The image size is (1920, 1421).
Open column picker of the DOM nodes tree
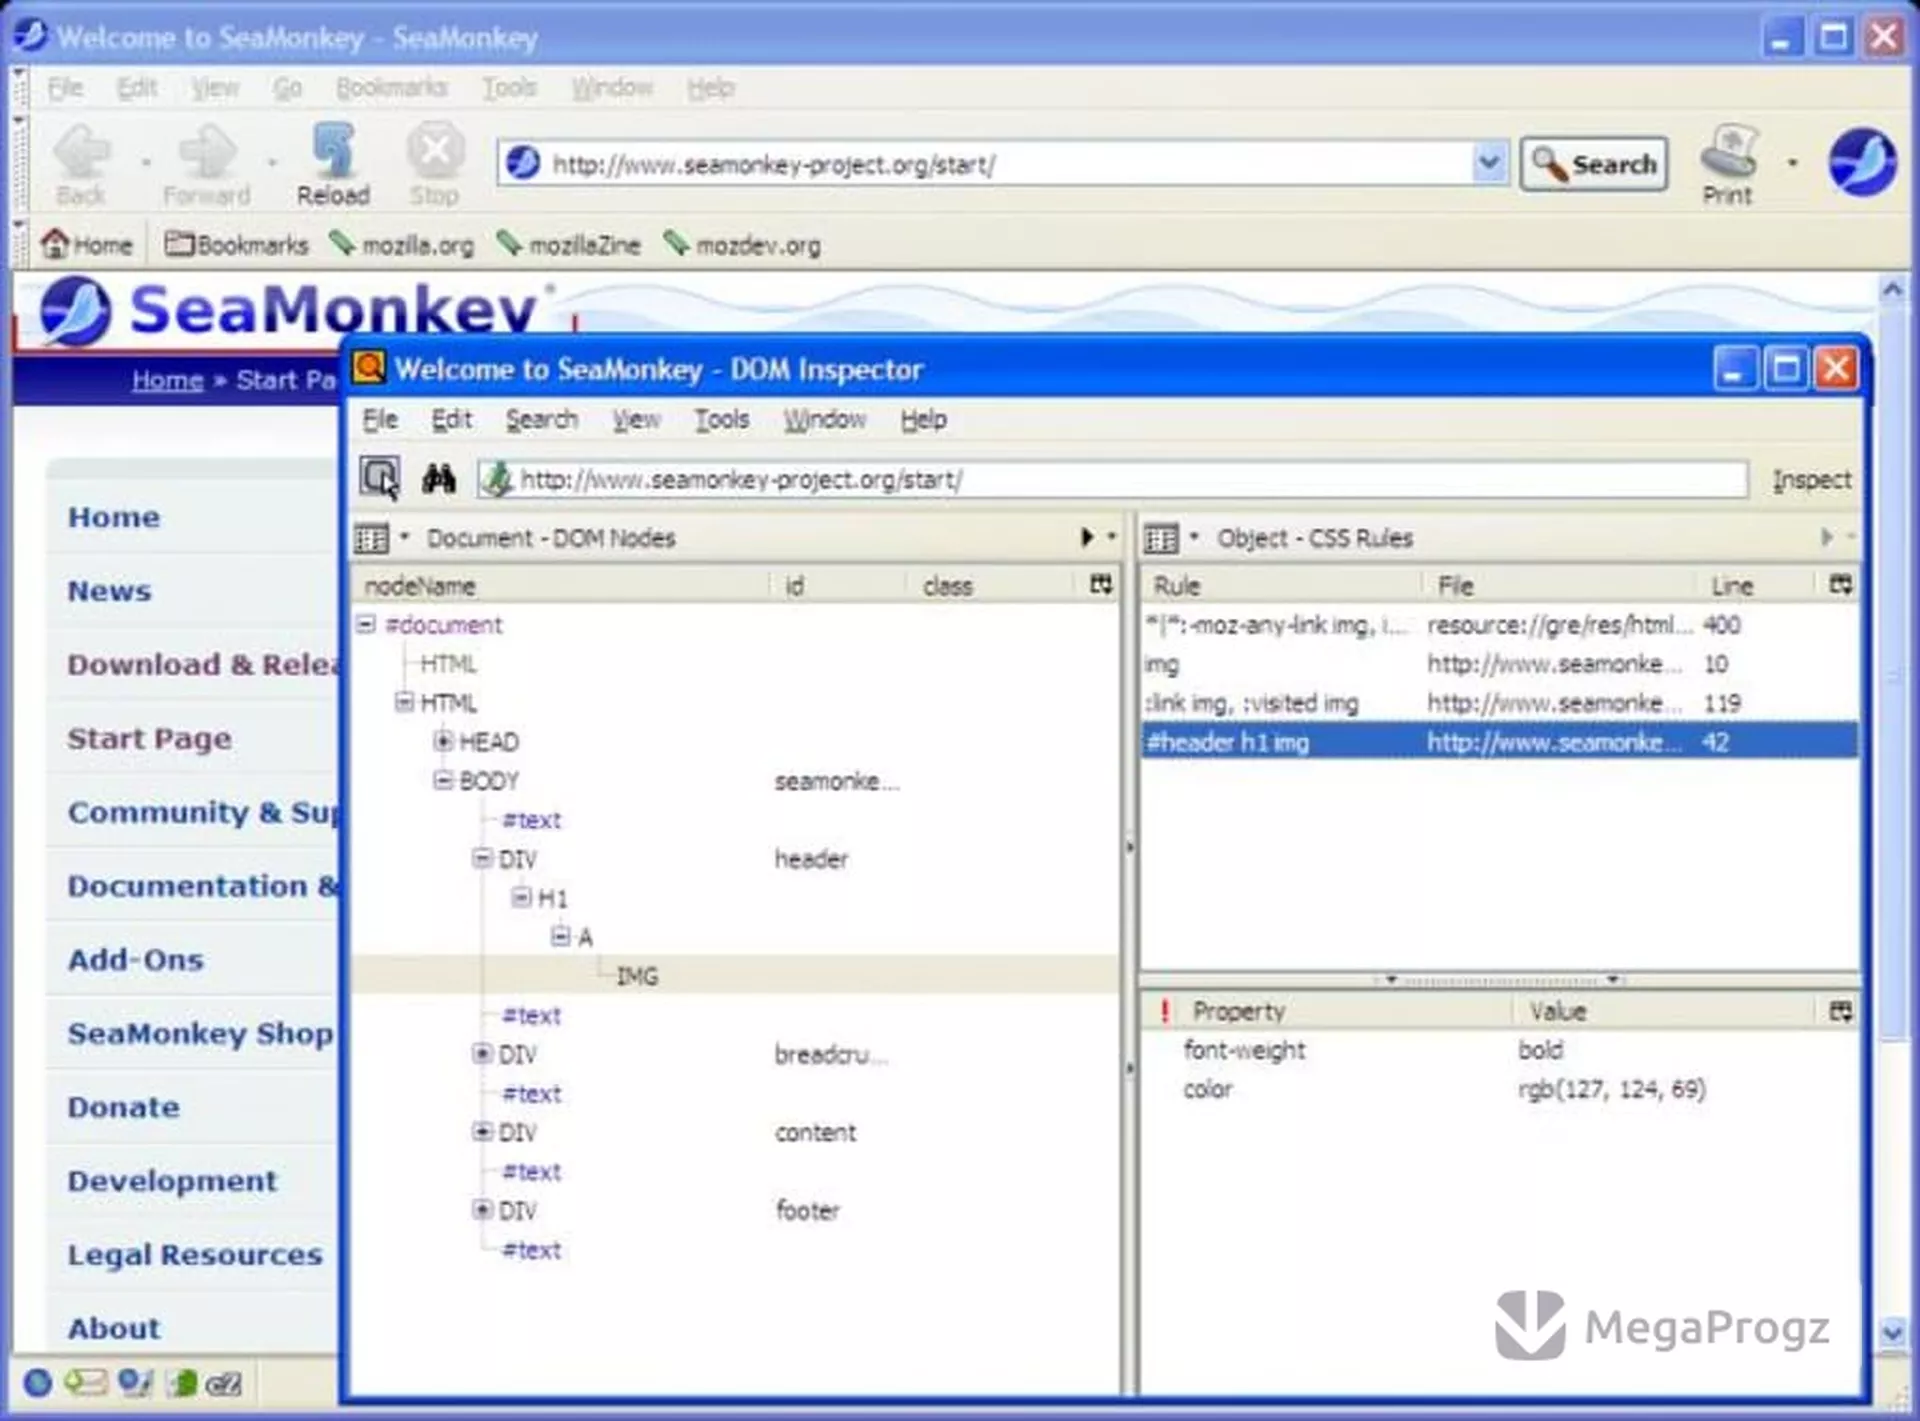click(1101, 585)
